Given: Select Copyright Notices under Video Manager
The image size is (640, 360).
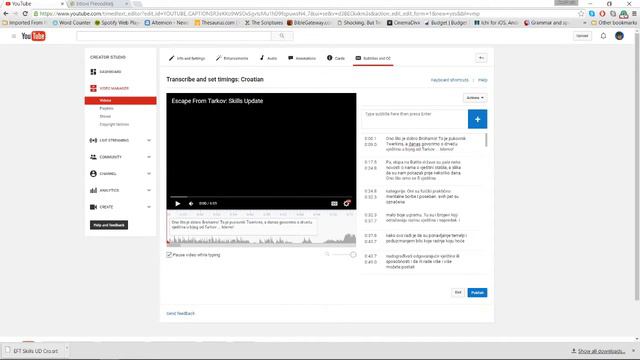Looking at the screenshot, I should tap(114, 124).
